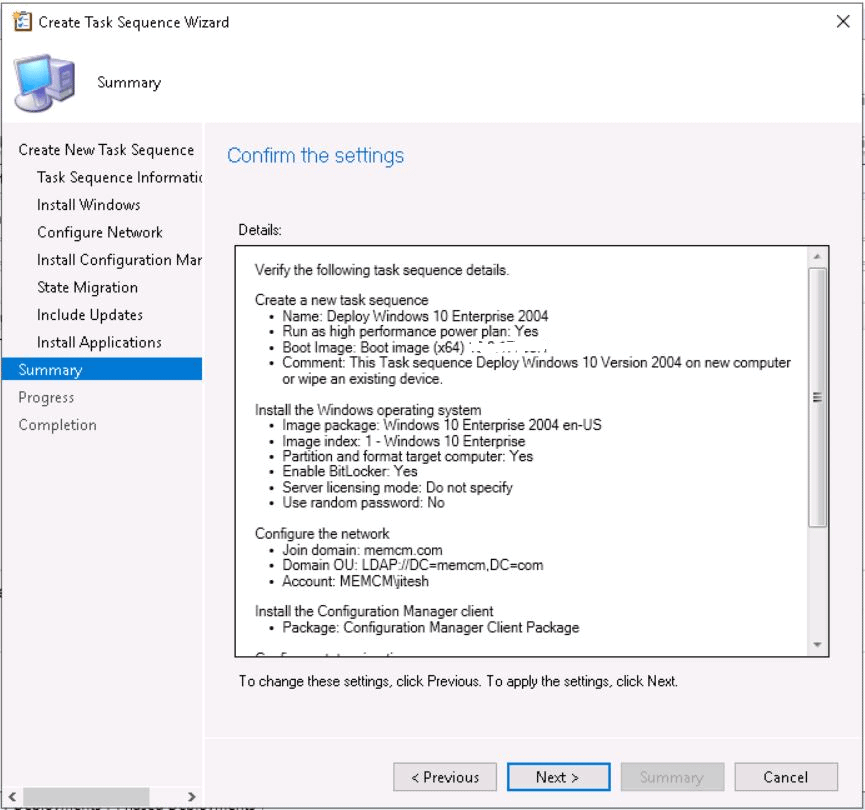This screenshot has width=865, height=810.
Task: Select the highlighted Summary step
Action: coord(102,369)
